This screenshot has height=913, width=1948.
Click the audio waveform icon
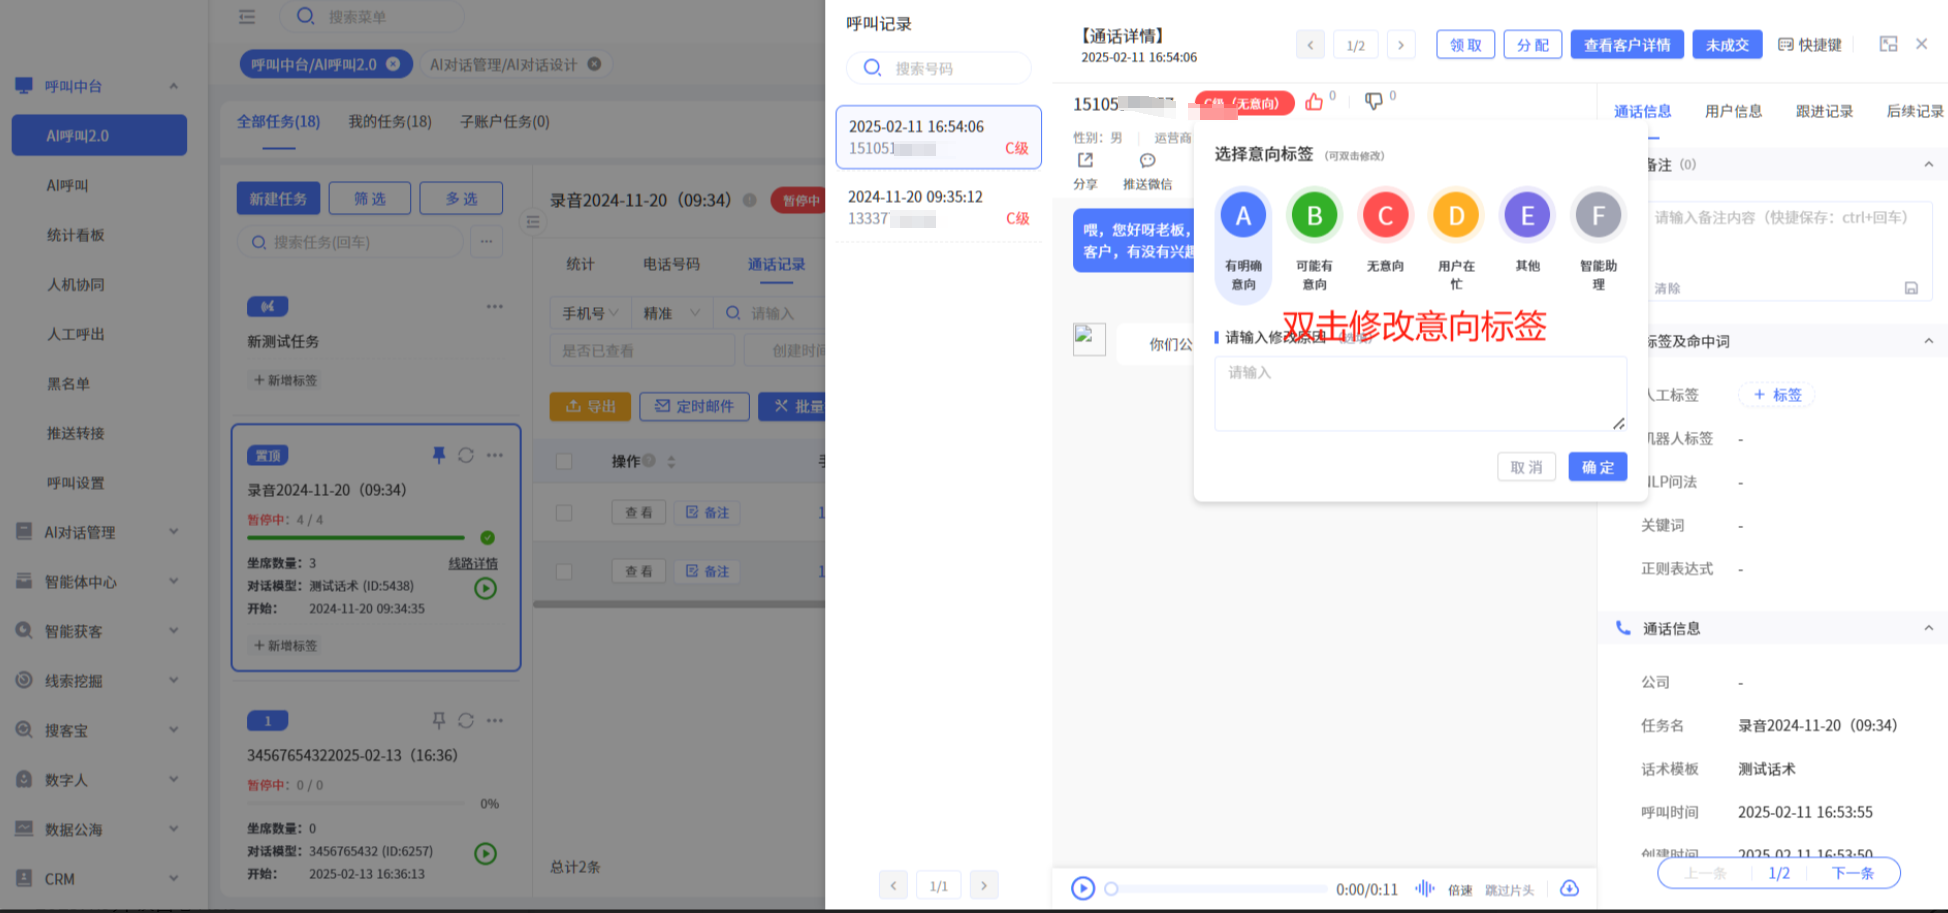point(1424,888)
